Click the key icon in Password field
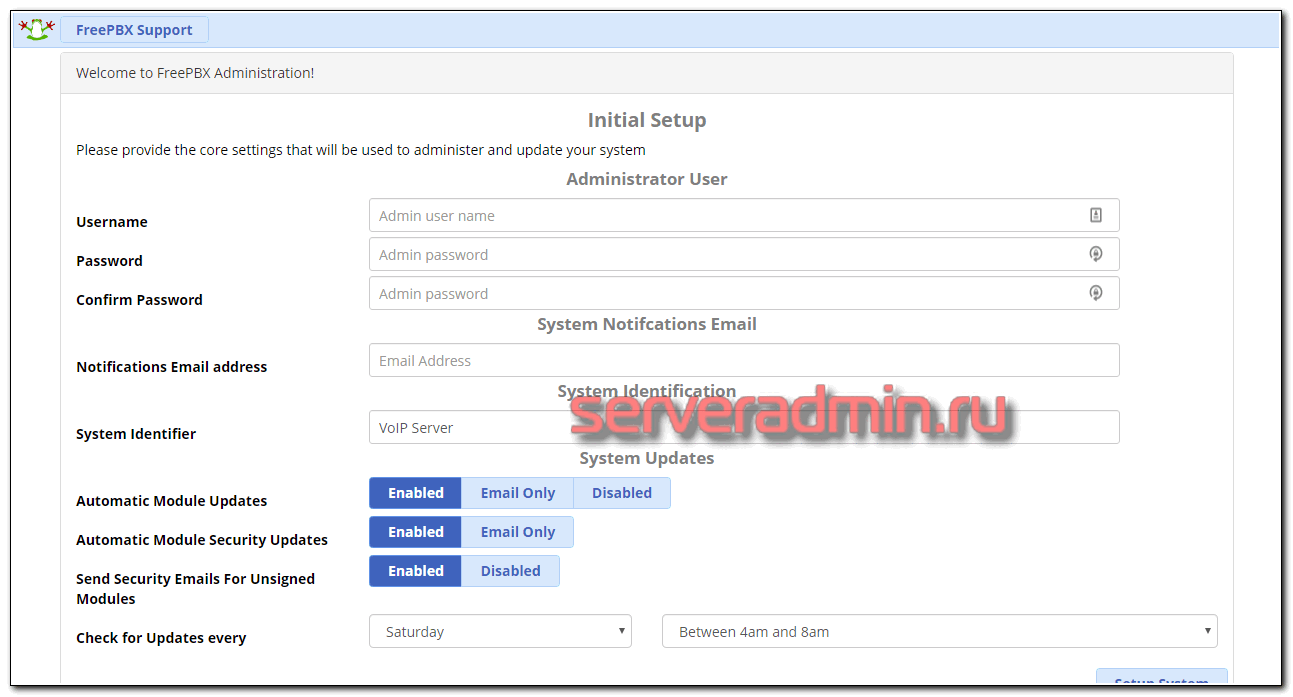 (x=1096, y=254)
